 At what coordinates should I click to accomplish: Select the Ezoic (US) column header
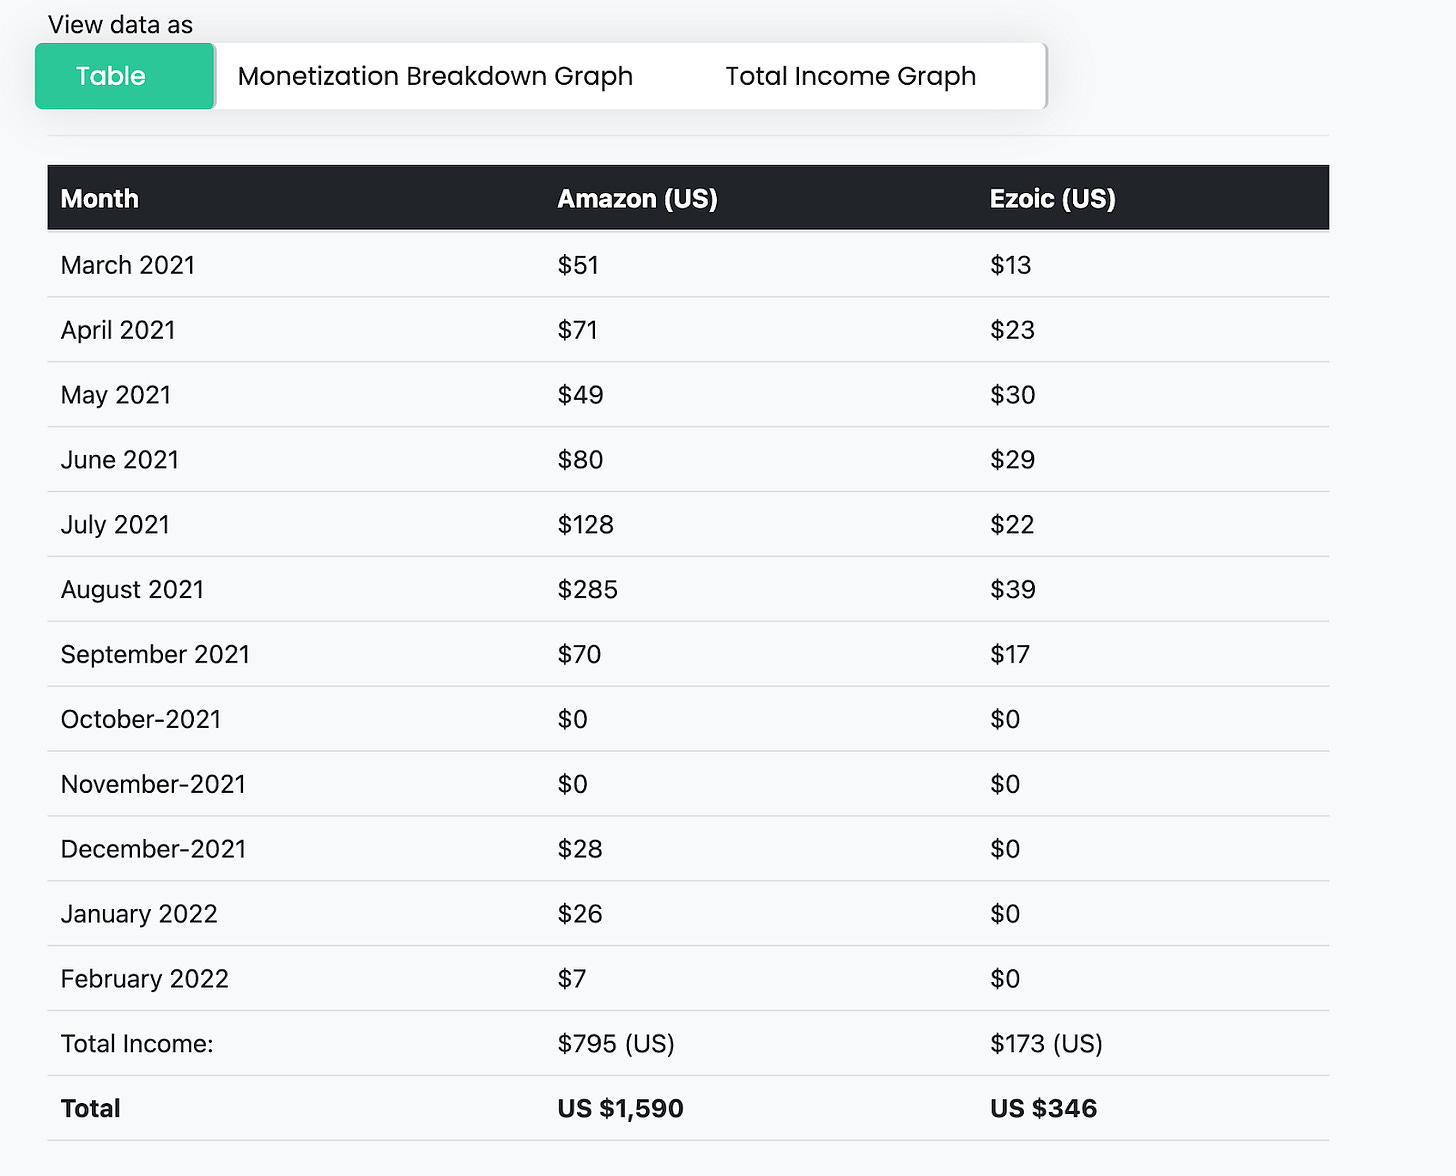(1052, 198)
